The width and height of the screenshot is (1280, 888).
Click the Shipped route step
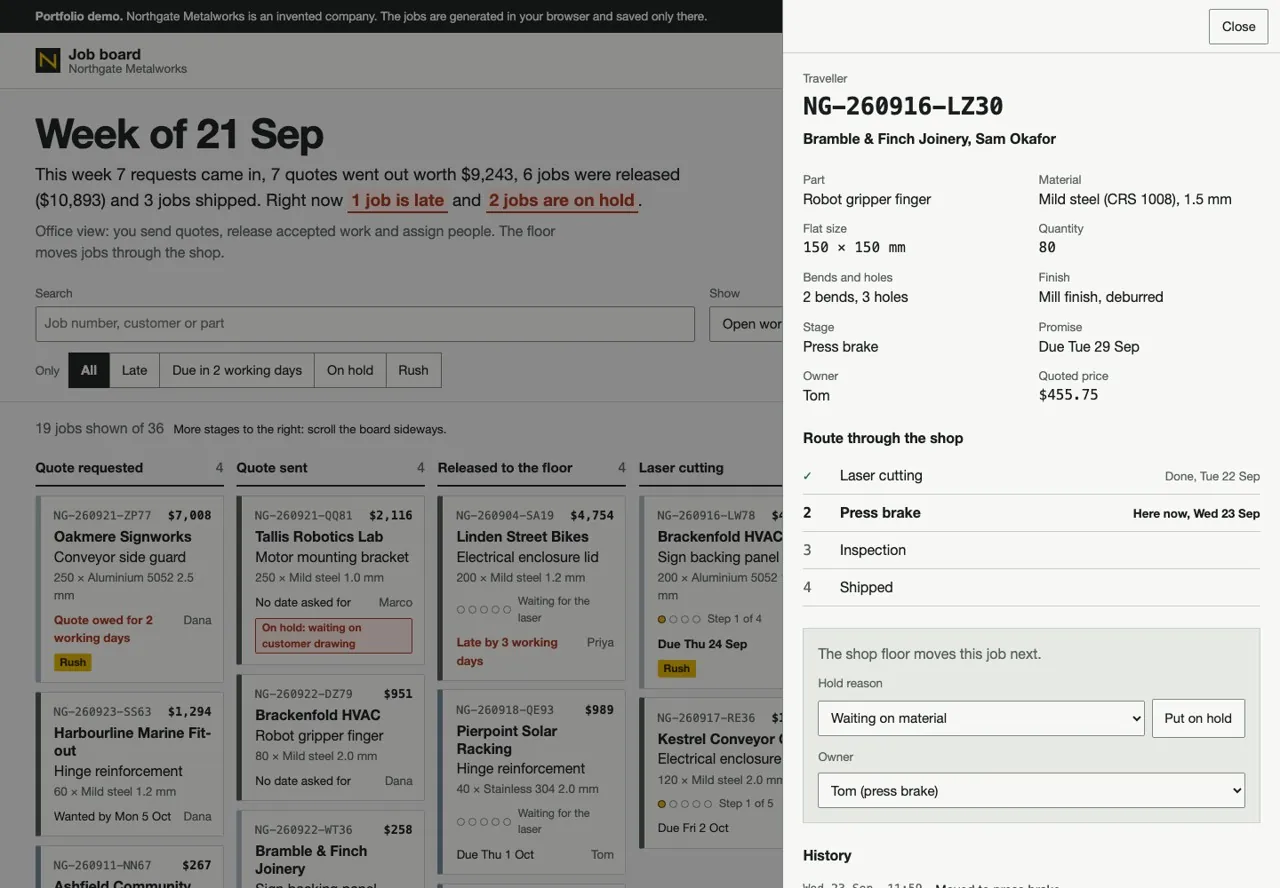pos(1031,587)
